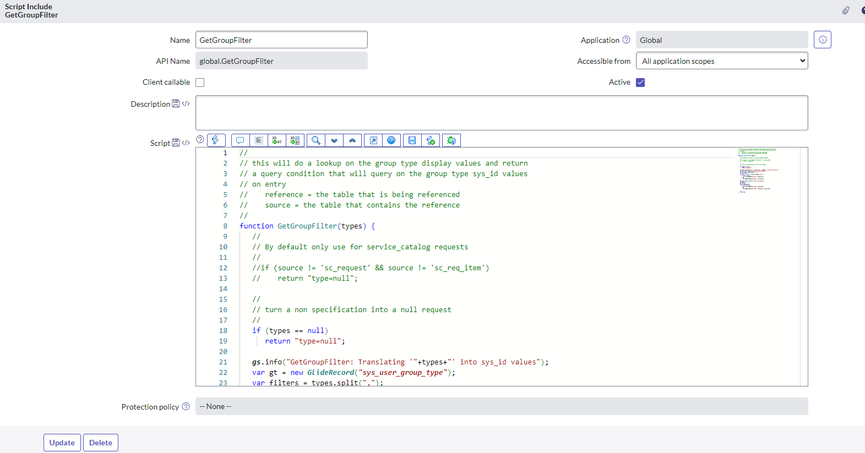The image size is (865, 453).
Task: Click line 21 gs.info statement
Action: 401,362
